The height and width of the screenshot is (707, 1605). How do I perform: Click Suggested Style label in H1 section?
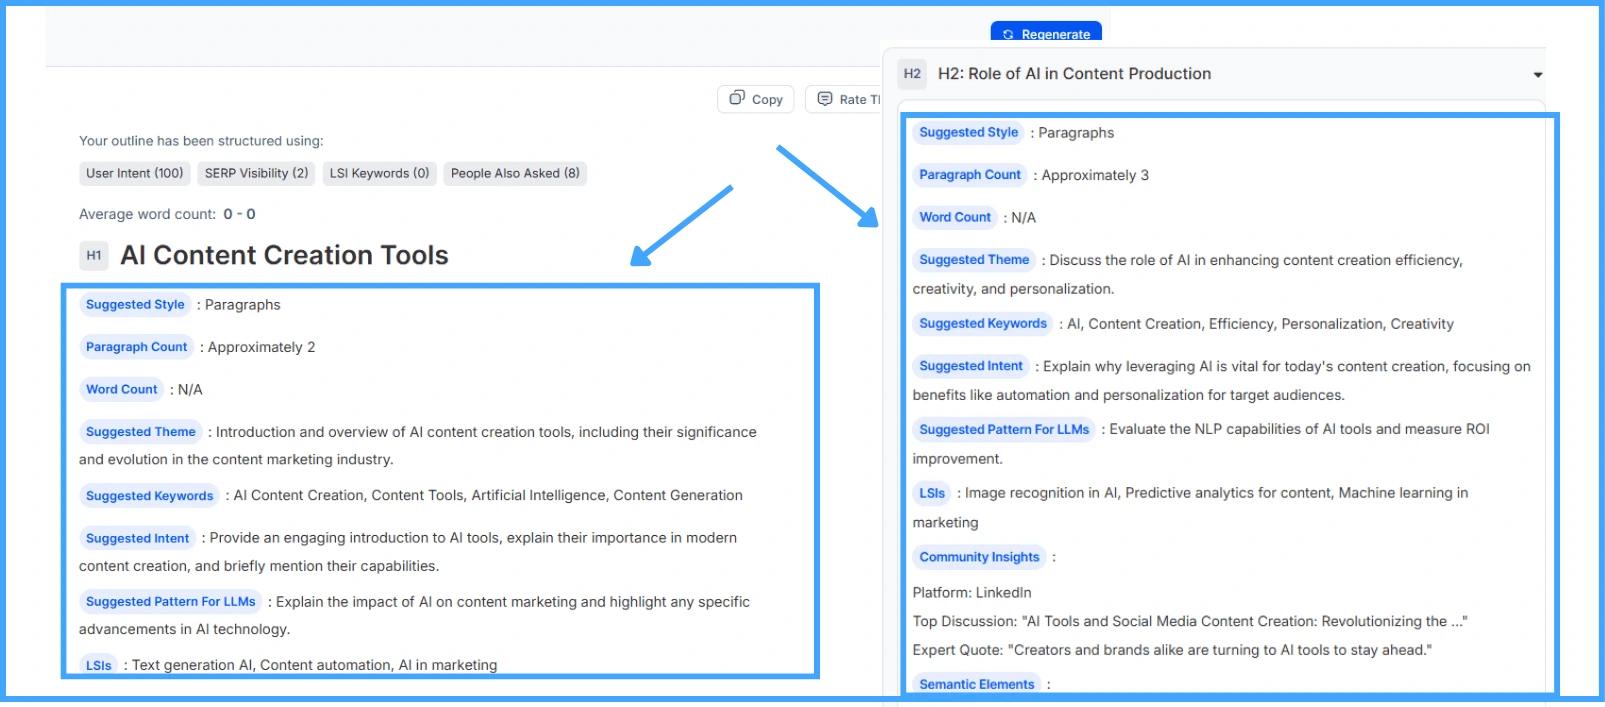tap(135, 305)
